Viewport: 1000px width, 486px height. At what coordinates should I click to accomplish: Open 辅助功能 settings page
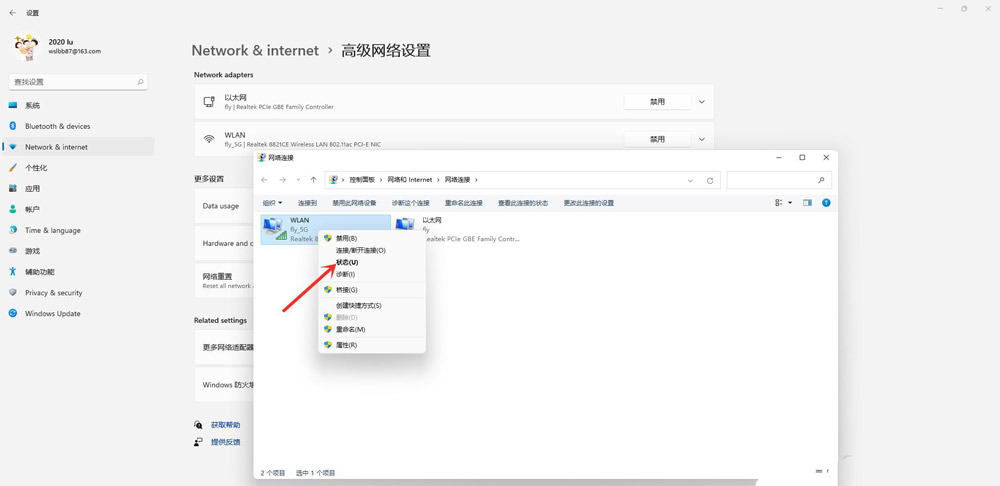pyautogui.click(x=78, y=272)
